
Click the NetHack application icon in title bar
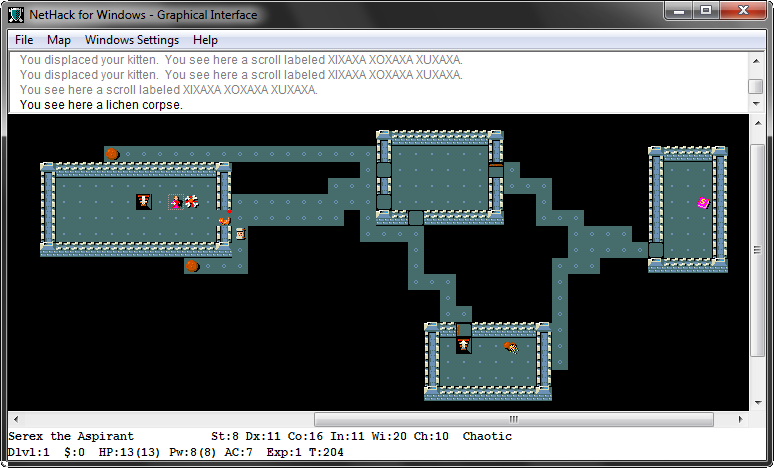[16, 15]
